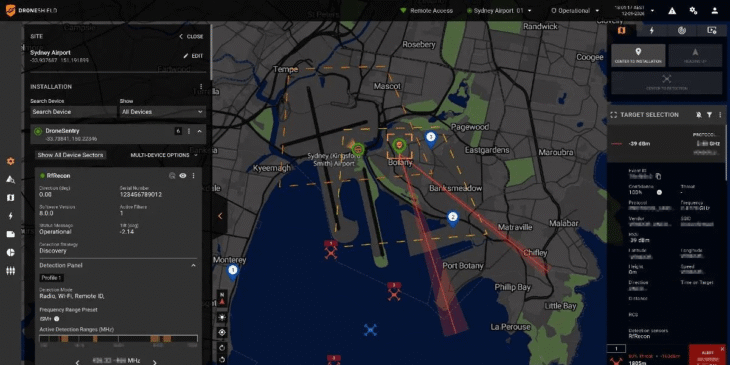730x365 pixels.
Task: Open system settings gears icon in top bar
Action: coord(693,11)
